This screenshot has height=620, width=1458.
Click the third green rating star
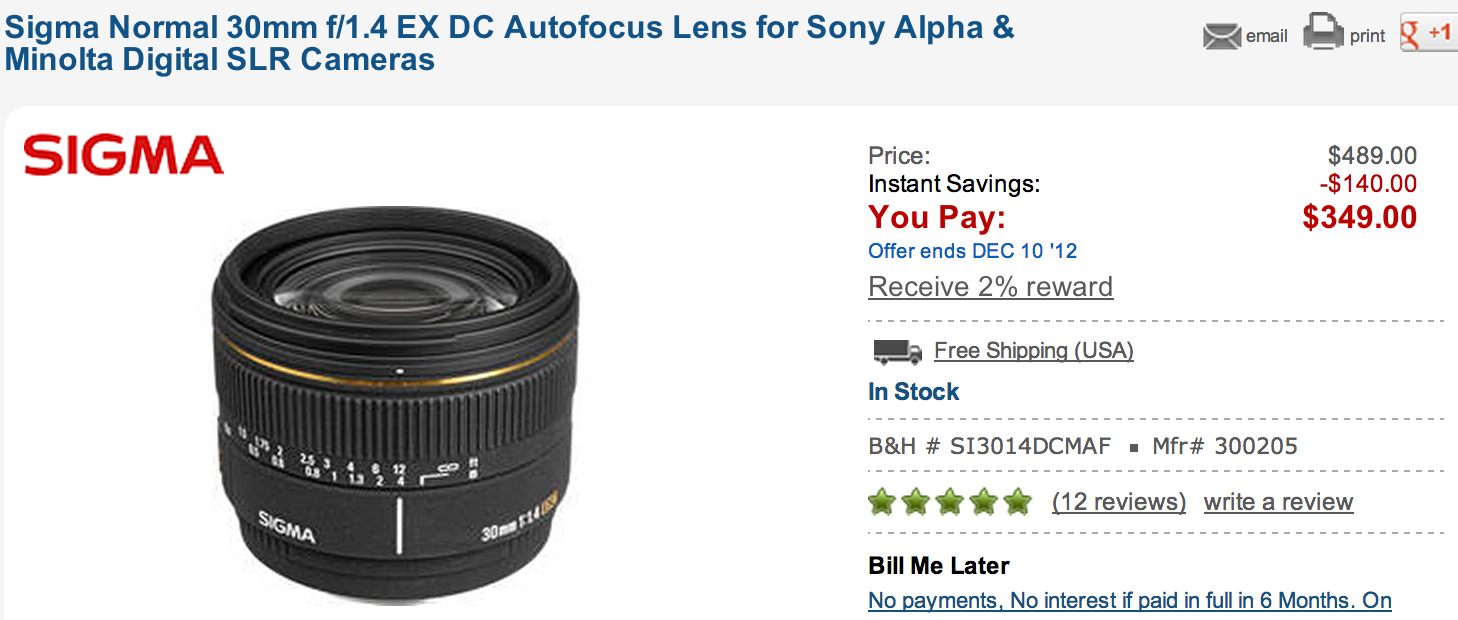tap(950, 501)
